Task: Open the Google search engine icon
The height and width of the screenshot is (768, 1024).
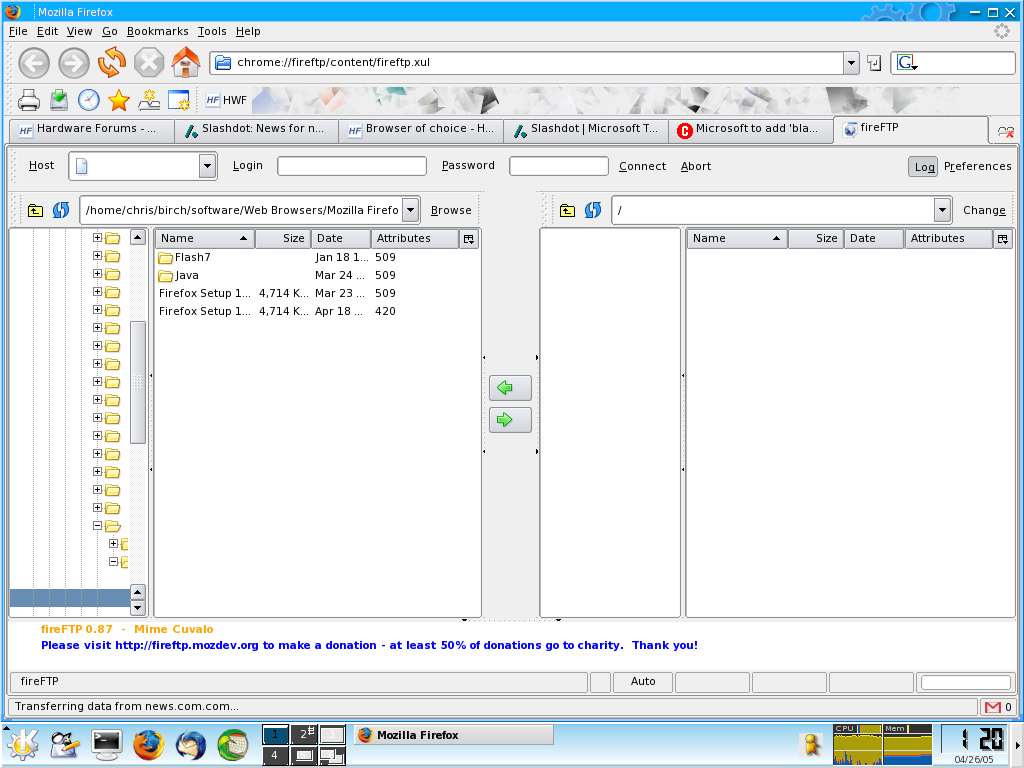Action: click(x=906, y=63)
